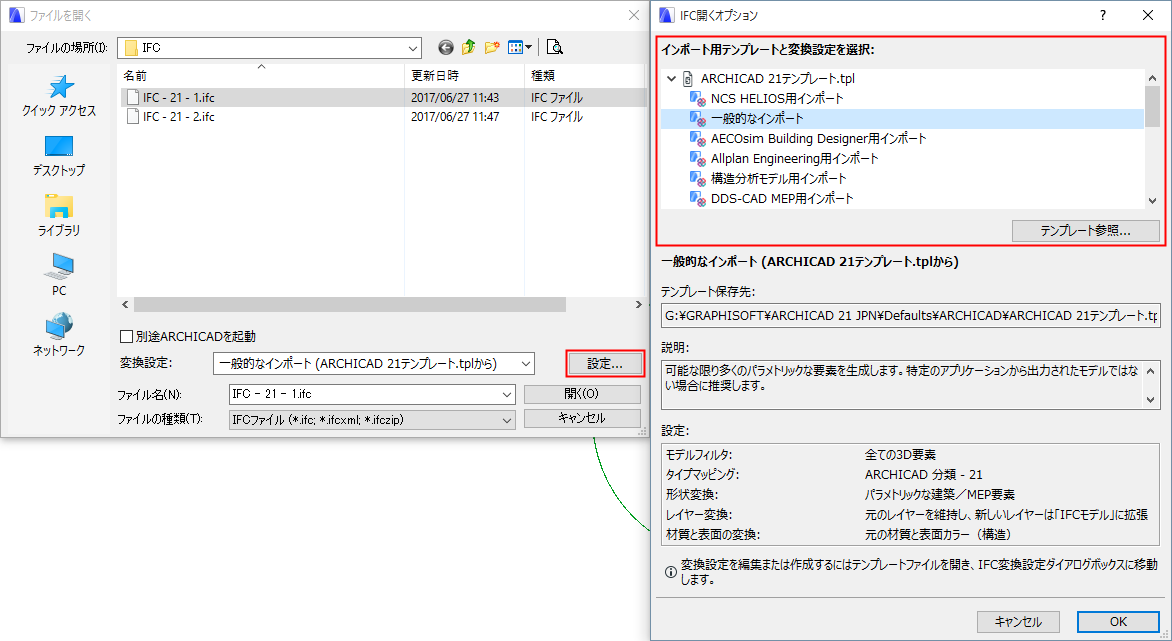Click the 構造分析モデル用インポート translator icon
1172x641 pixels.
pos(697,179)
